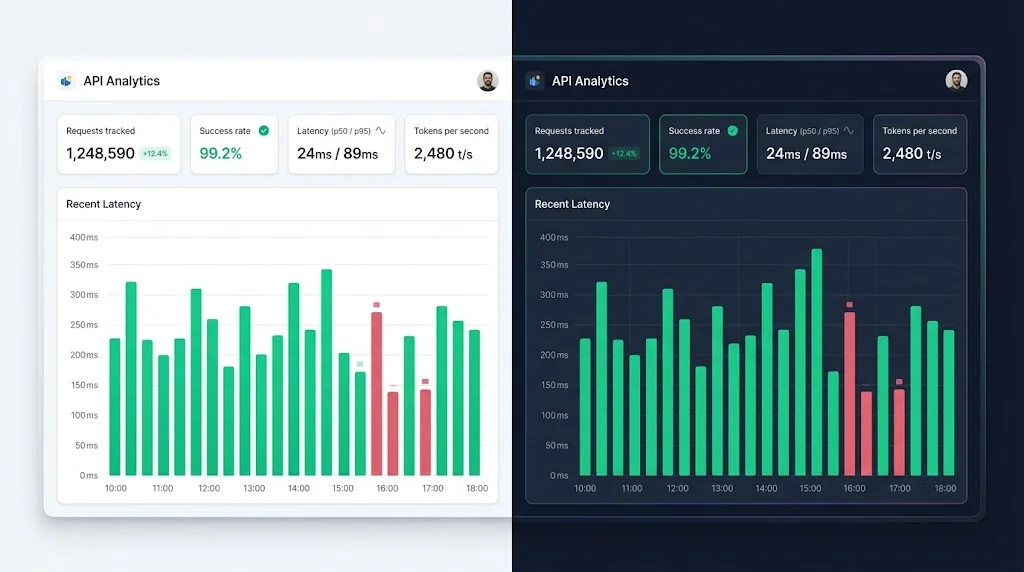Click 10:00 time label in light chart
Screen dimensions: 1024x572
coord(116,488)
